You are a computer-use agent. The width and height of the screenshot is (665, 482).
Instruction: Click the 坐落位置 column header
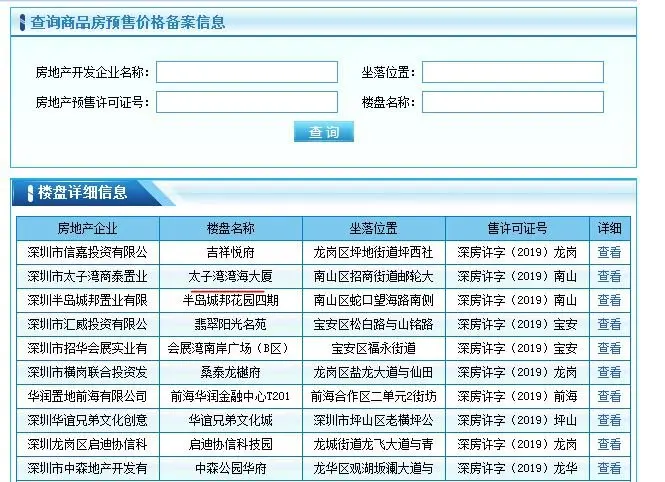tap(374, 228)
